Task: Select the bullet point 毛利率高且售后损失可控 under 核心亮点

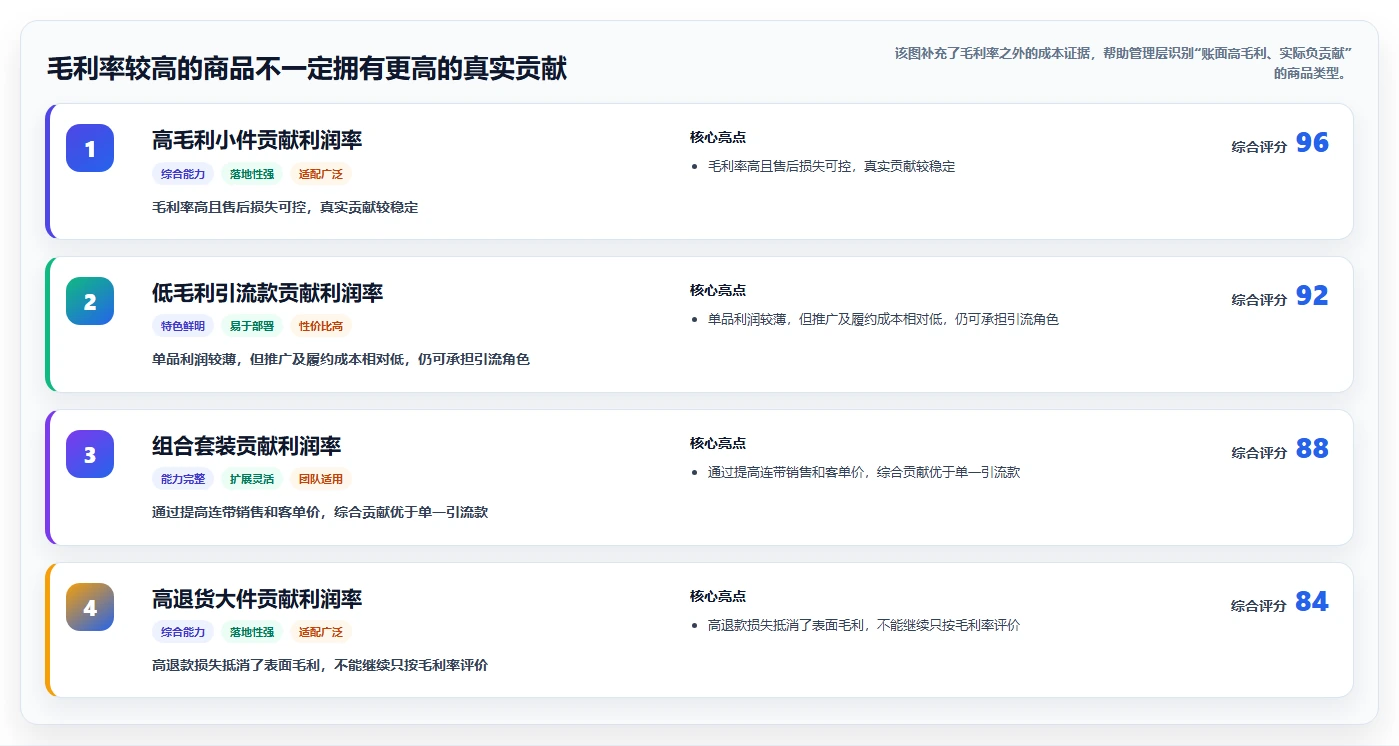Action: [x=832, y=166]
